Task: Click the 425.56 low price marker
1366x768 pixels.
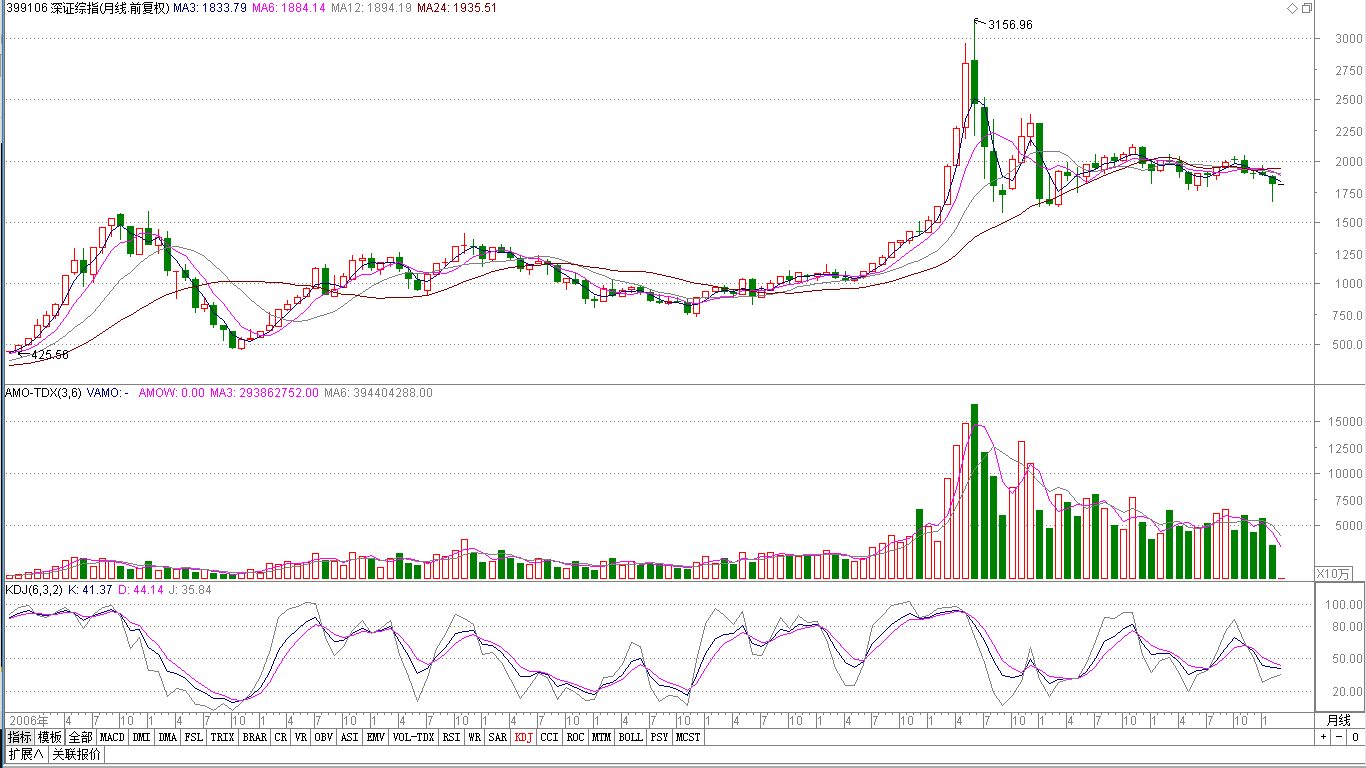Action: point(50,355)
